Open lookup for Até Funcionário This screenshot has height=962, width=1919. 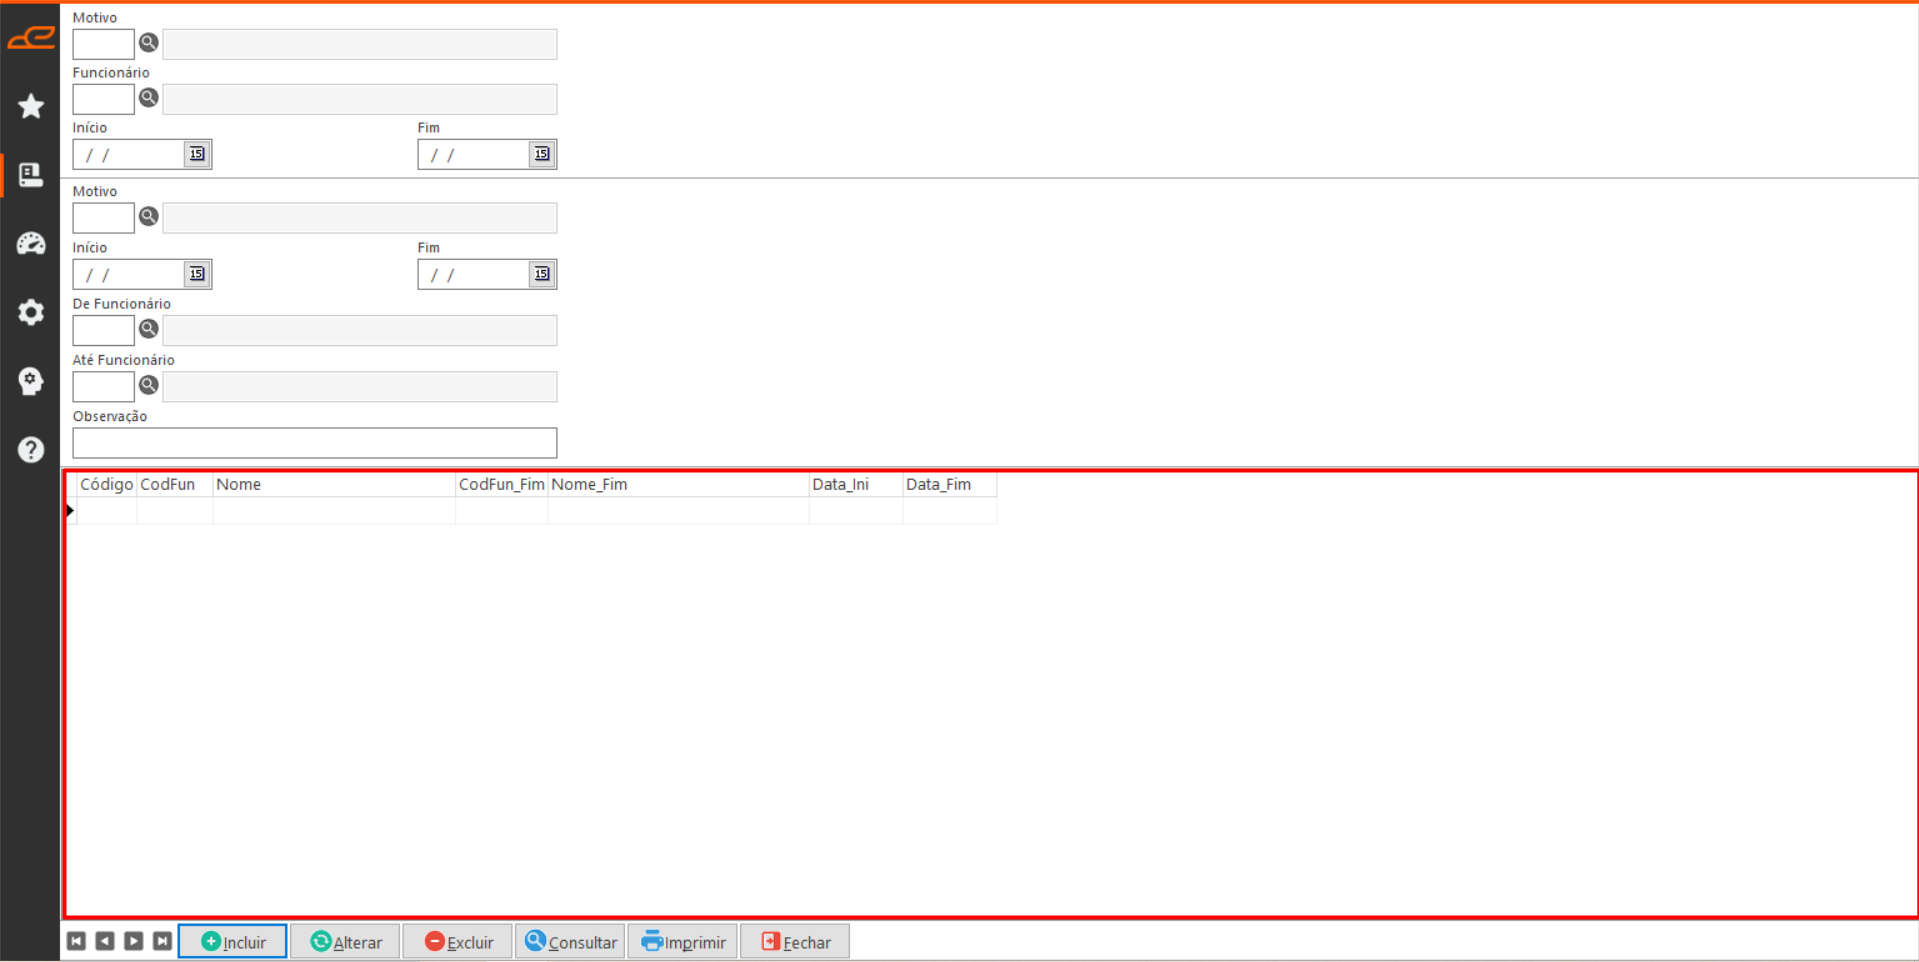click(x=149, y=385)
